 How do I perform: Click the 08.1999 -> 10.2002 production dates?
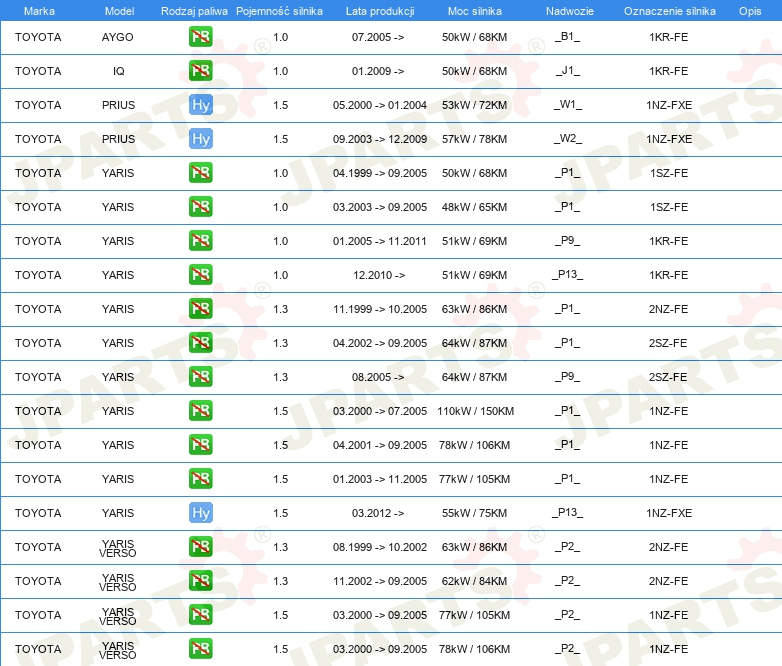point(380,547)
